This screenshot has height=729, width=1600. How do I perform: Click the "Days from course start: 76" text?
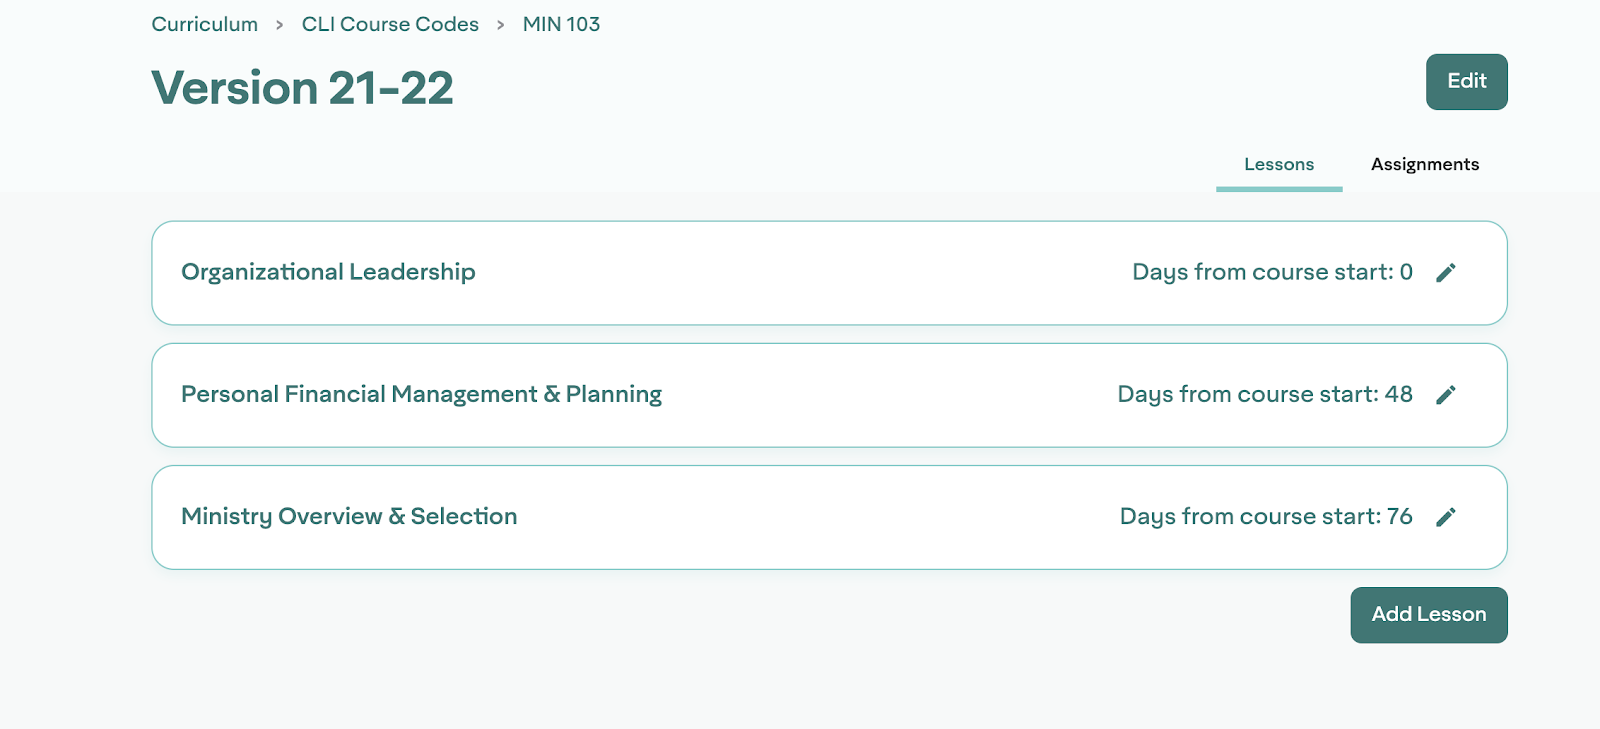[1266, 516]
